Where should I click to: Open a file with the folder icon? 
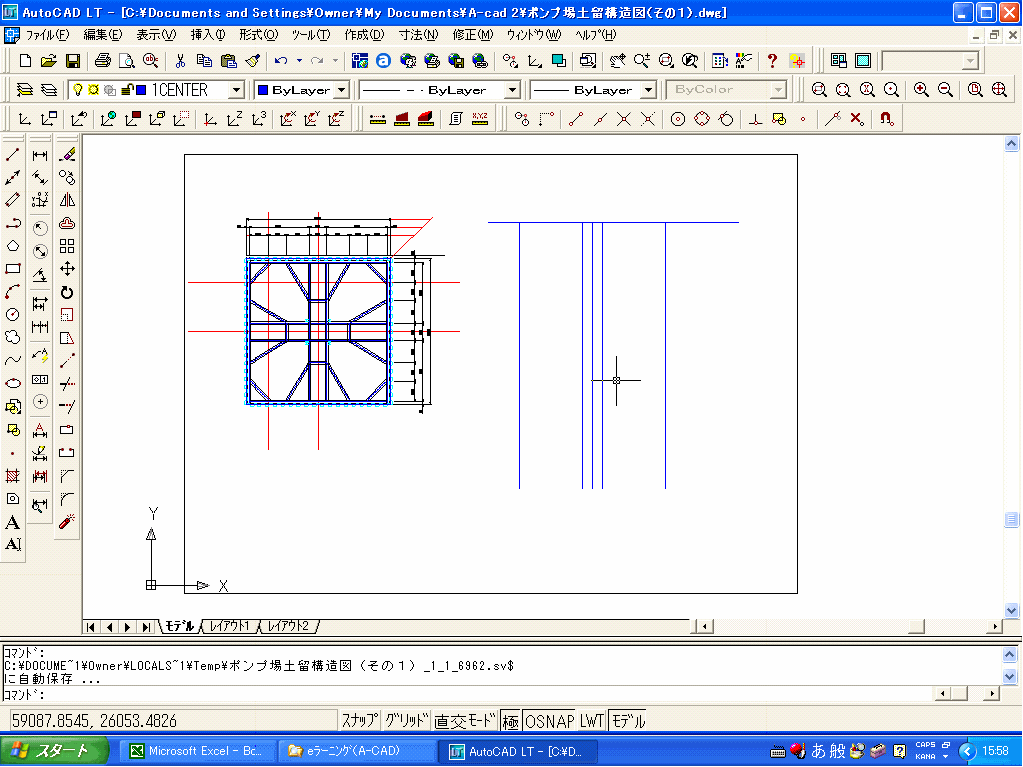click(x=48, y=61)
